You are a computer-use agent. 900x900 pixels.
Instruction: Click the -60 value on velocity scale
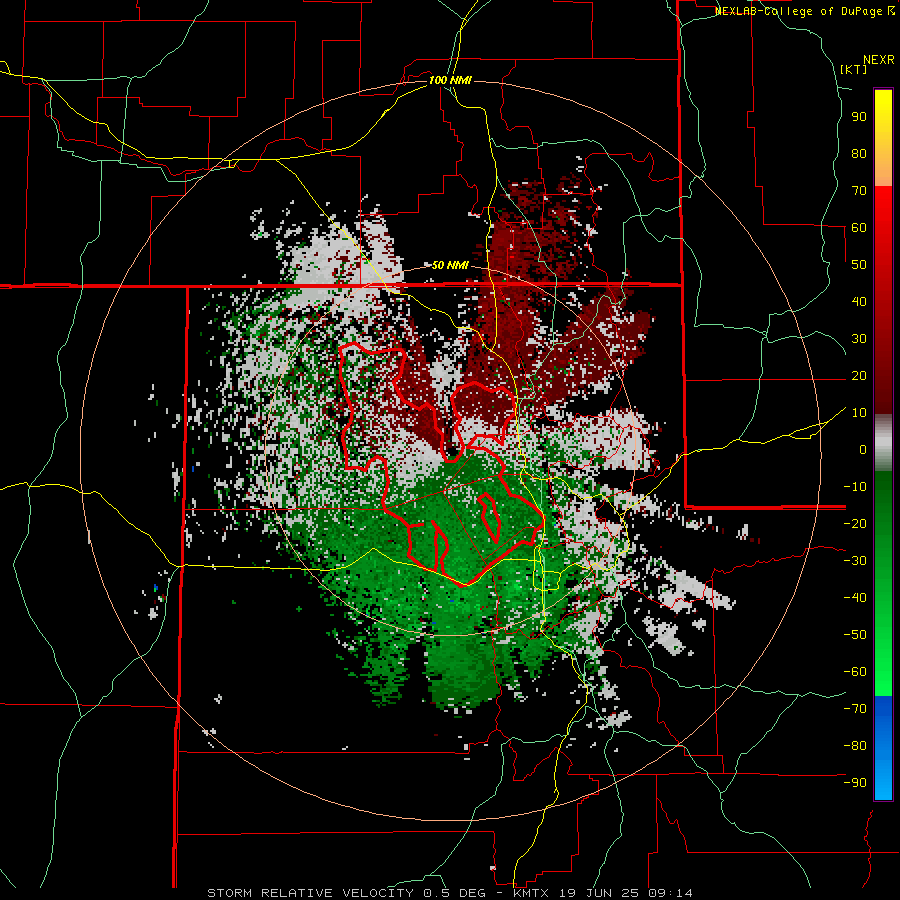click(x=855, y=672)
